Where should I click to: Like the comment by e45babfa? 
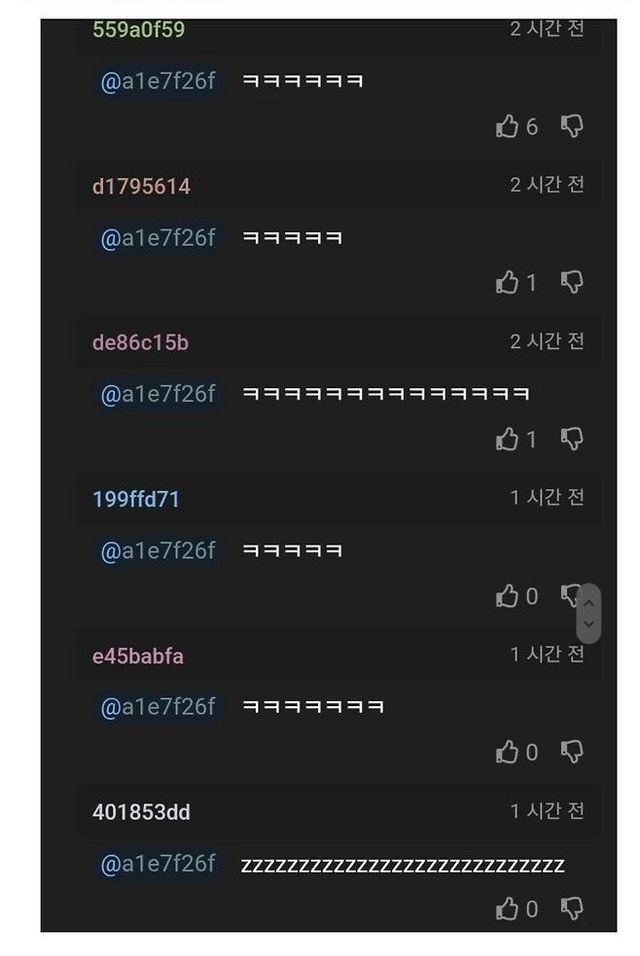(507, 752)
